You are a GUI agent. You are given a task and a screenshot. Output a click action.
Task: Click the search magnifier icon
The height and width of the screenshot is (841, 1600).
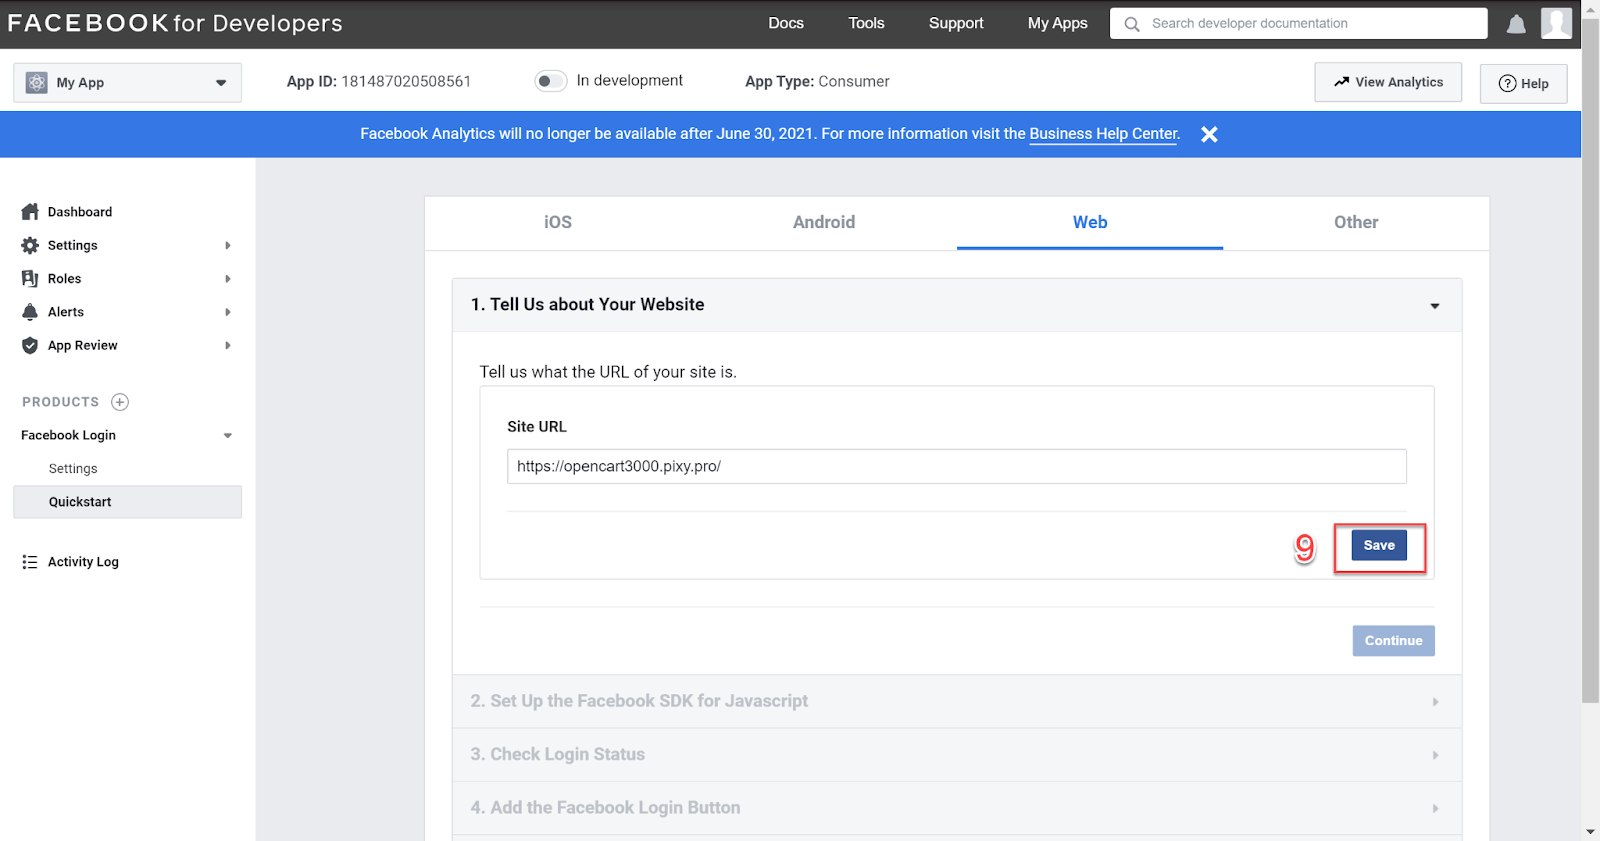tap(1132, 24)
